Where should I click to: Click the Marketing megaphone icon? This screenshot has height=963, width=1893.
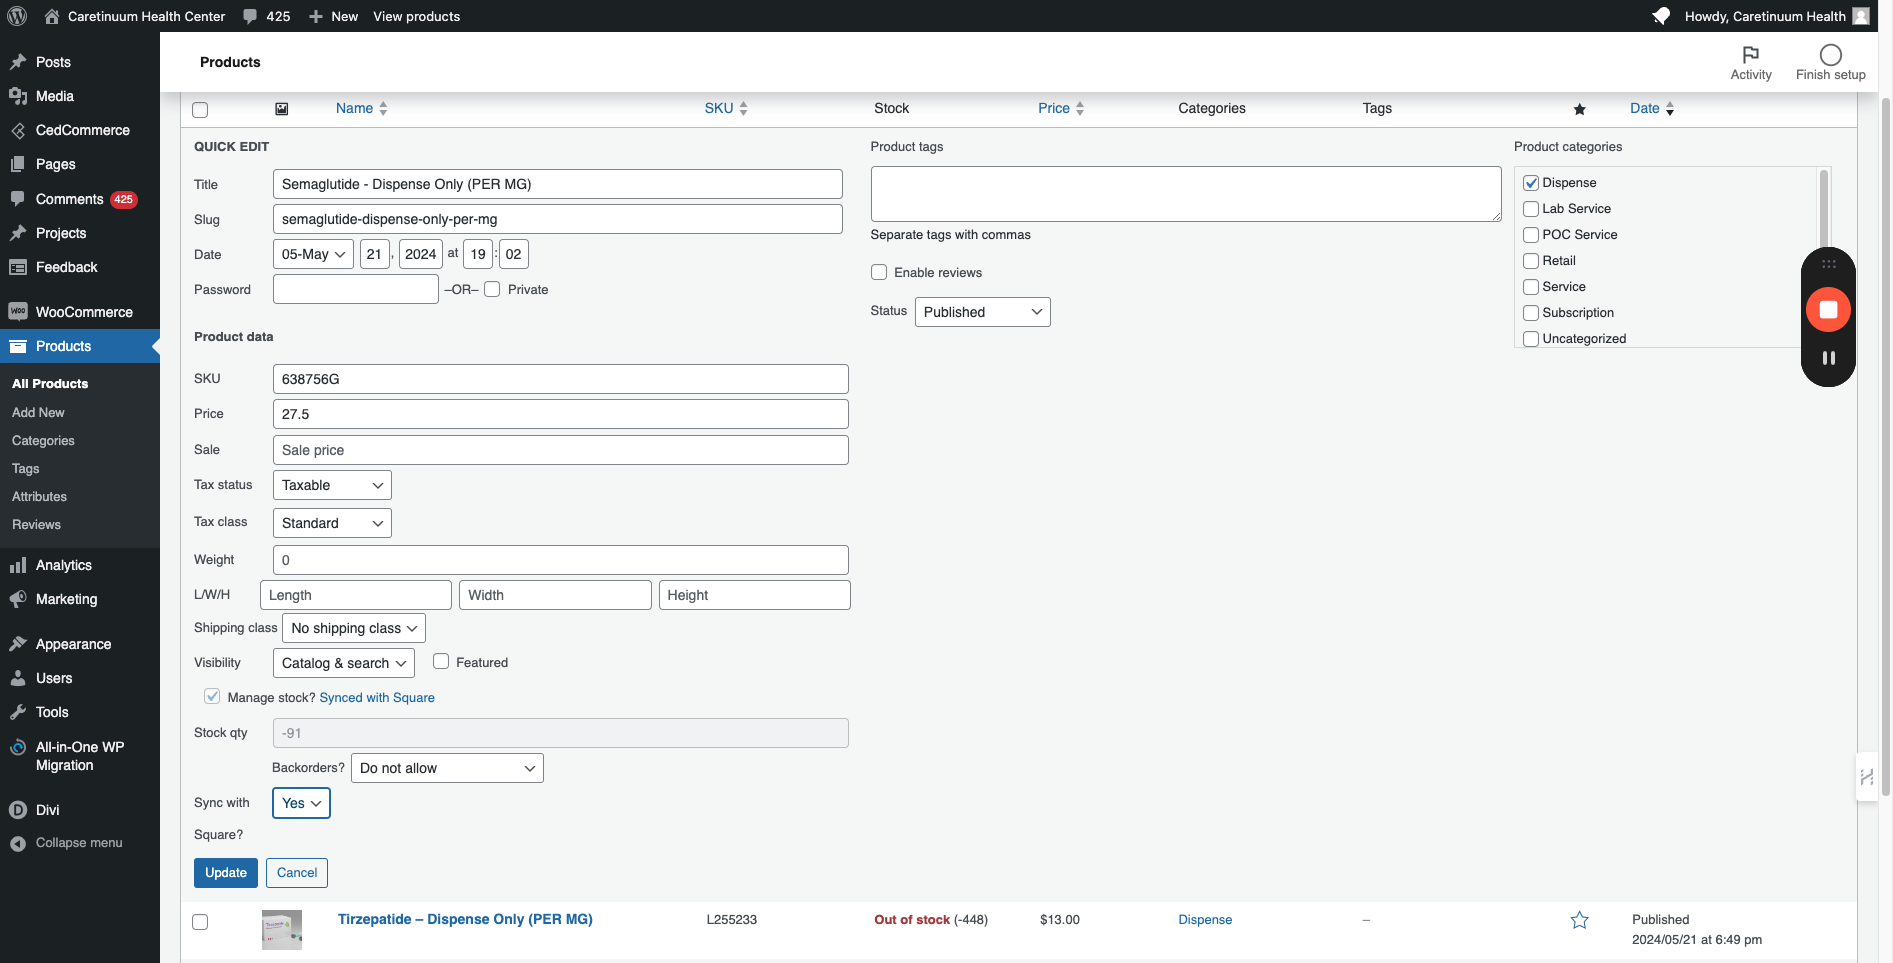pyautogui.click(x=18, y=599)
